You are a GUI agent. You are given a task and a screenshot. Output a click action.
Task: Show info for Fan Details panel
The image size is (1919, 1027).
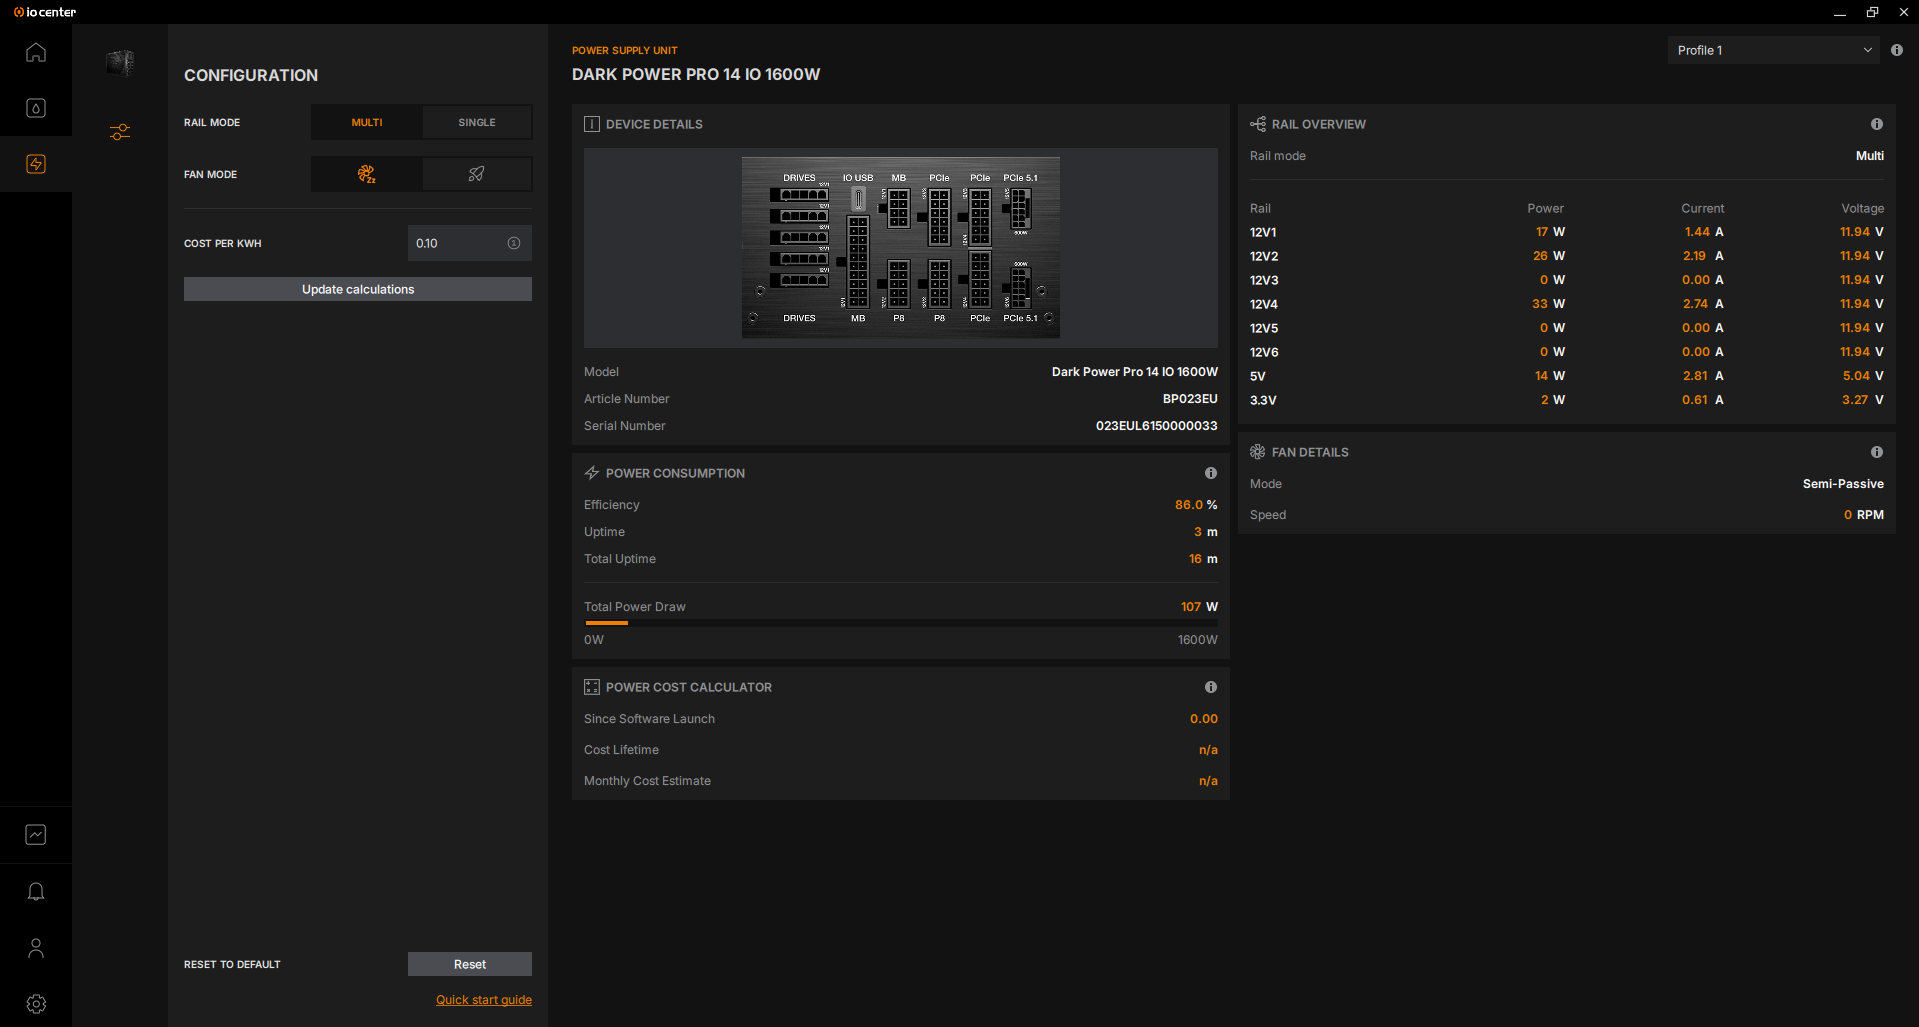click(x=1877, y=452)
